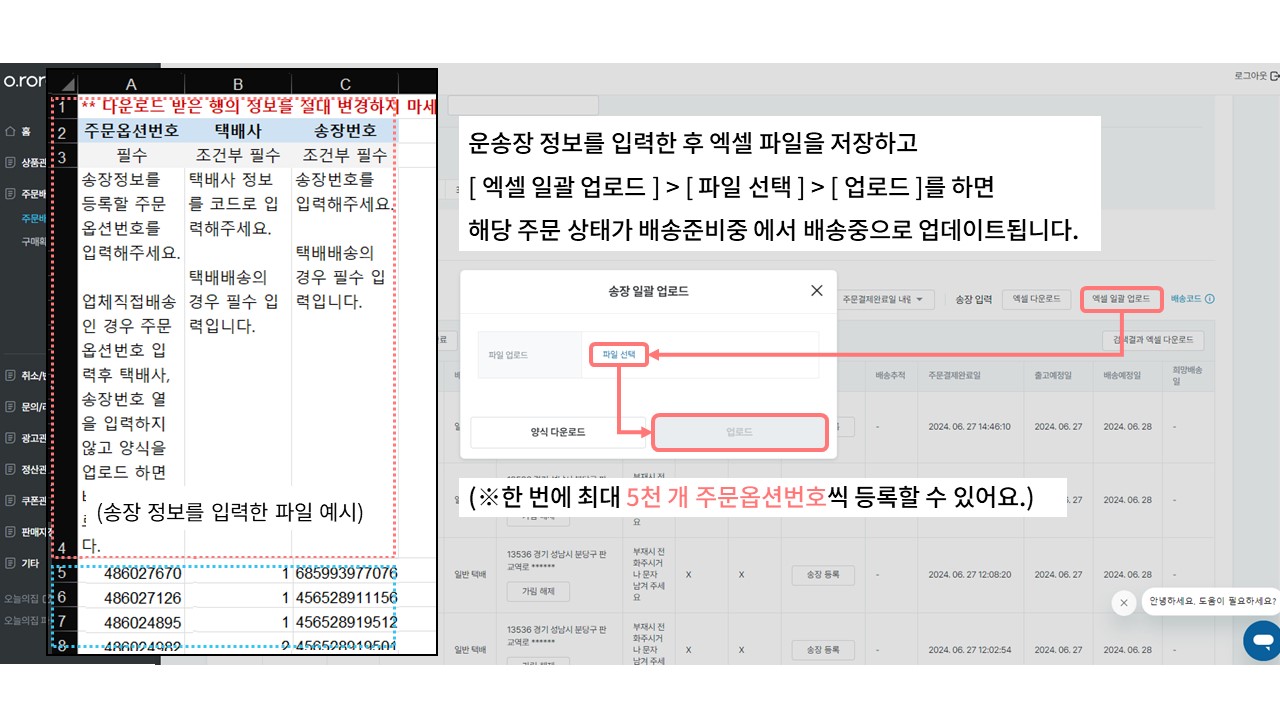Click the info icon next to 배송코드
Viewport: 1280px width, 720px height.
pyautogui.click(x=1210, y=299)
